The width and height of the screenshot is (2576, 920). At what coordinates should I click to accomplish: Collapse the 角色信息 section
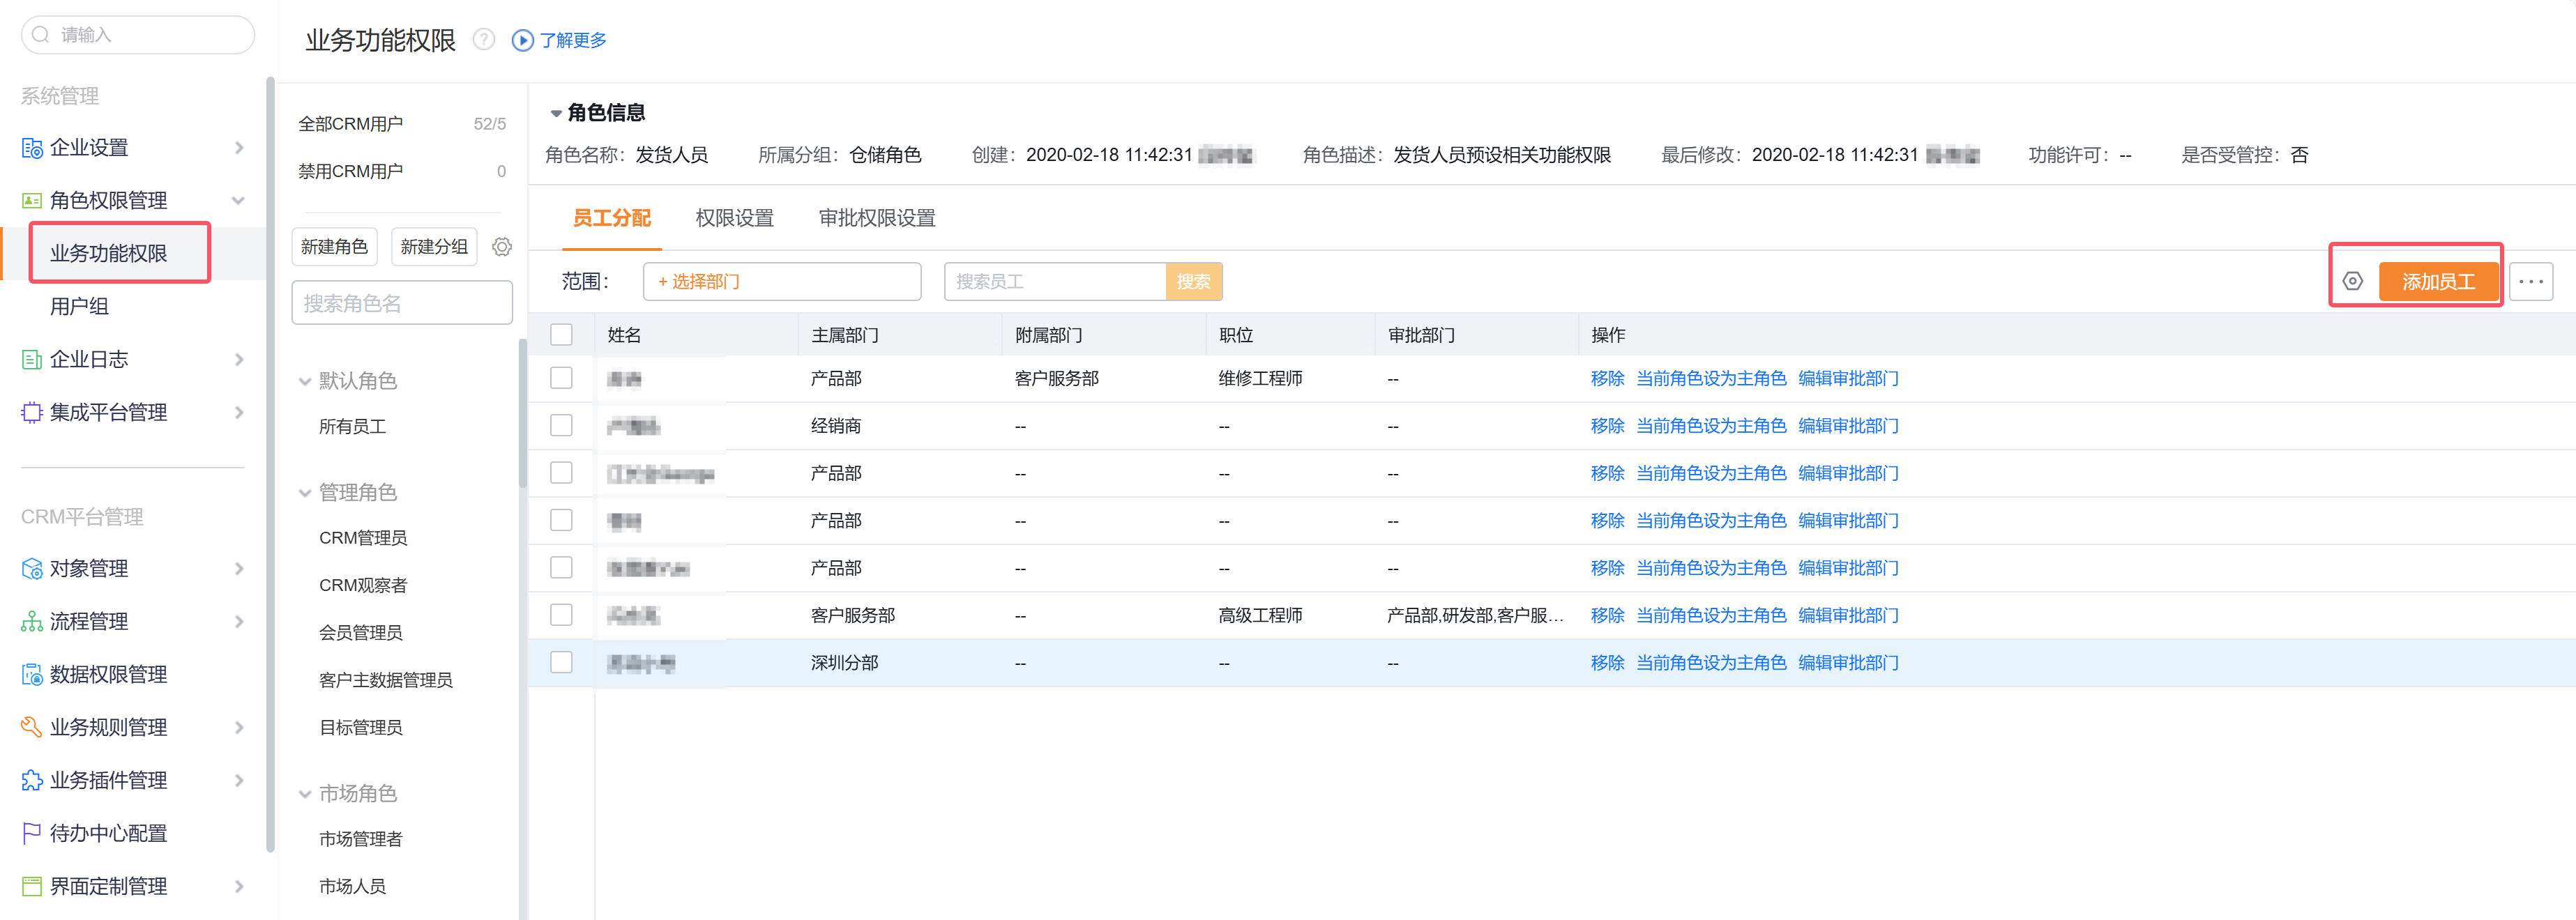click(x=556, y=114)
